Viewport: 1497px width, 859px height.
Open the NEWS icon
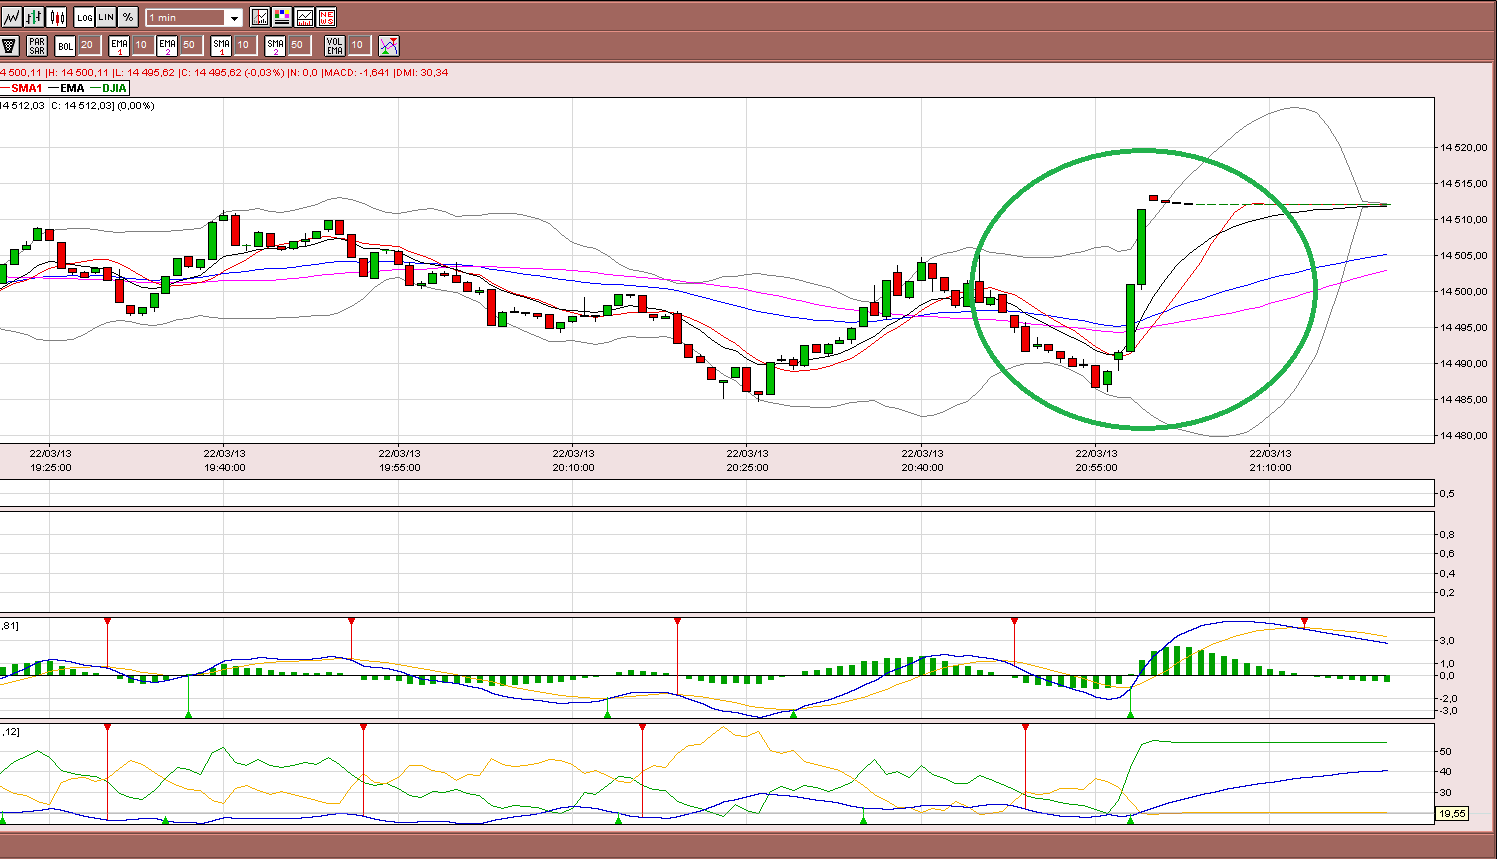pyautogui.click(x=326, y=17)
